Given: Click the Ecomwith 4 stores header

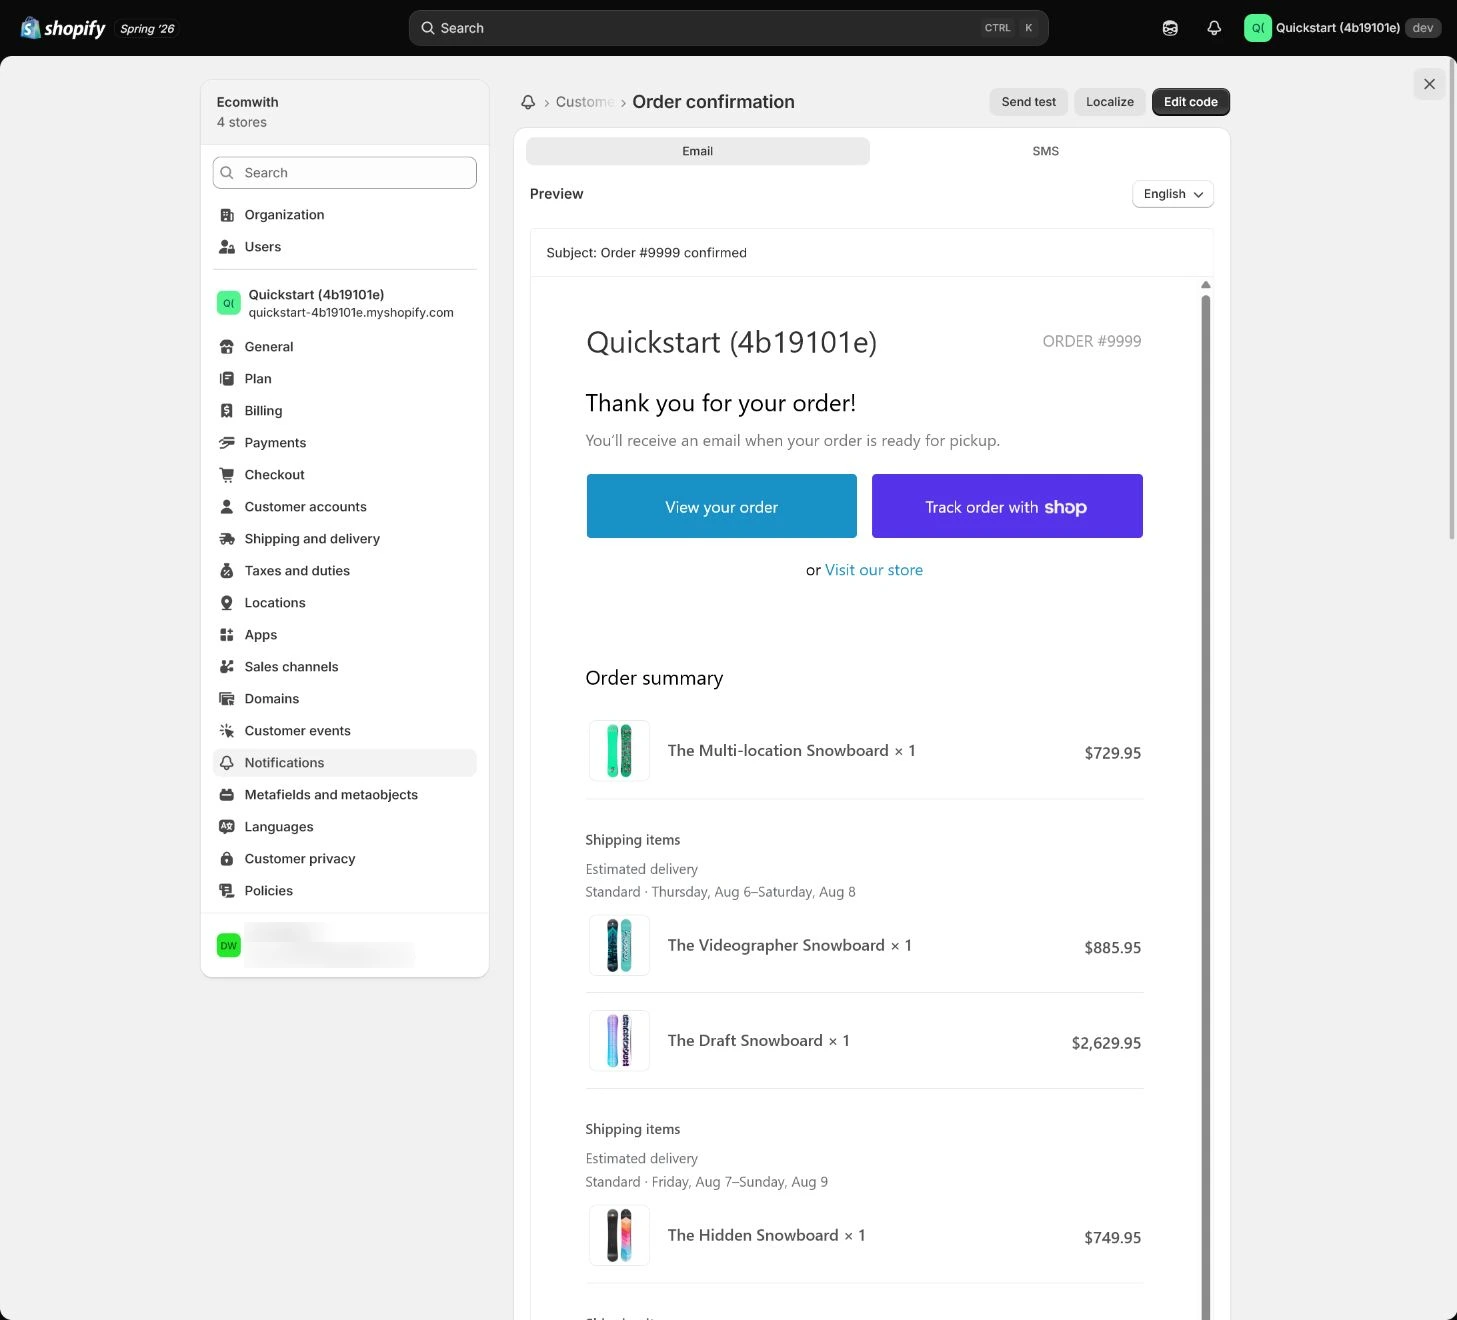Looking at the screenshot, I should pos(344,112).
